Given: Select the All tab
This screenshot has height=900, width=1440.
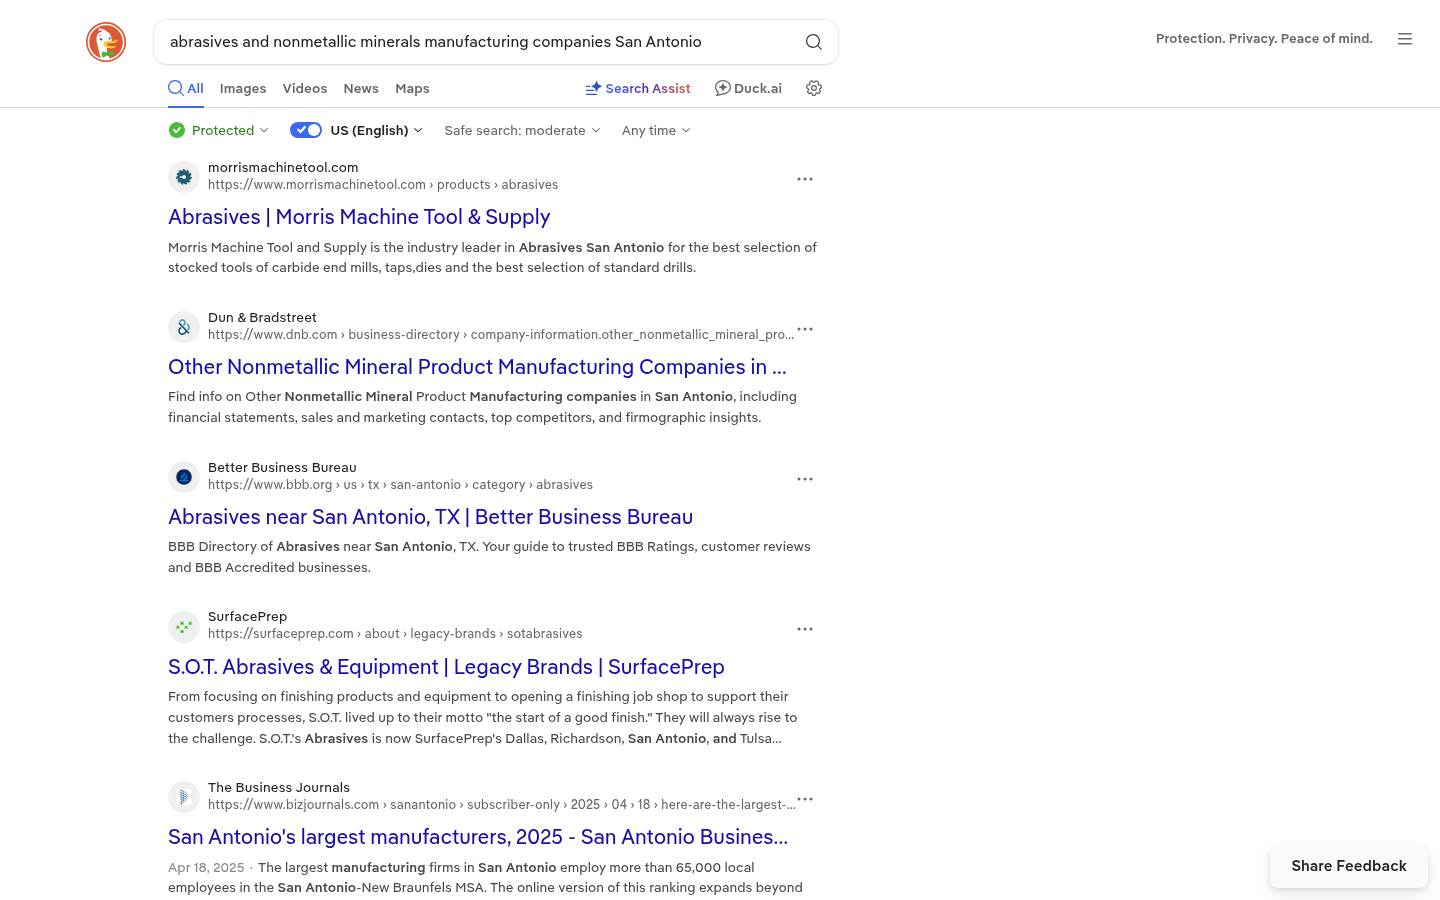Looking at the screenshot, I should tap(186, 88).
